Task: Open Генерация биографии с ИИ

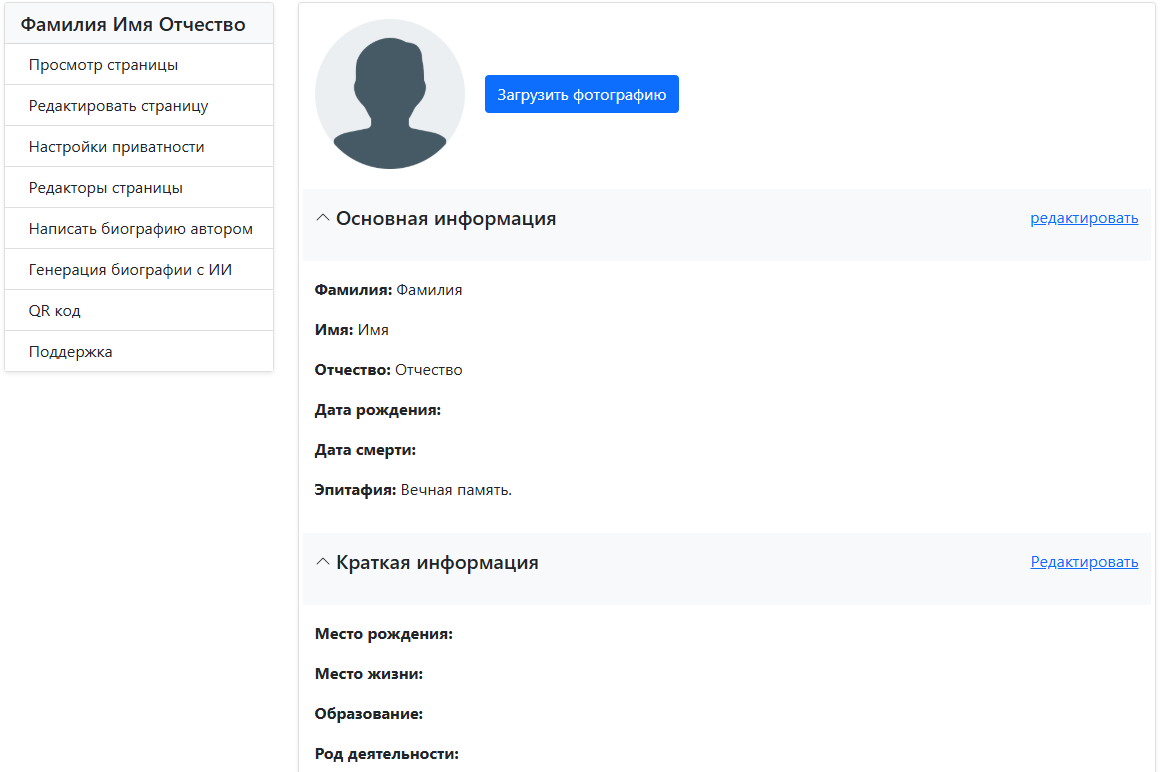Action: point(139,269)
